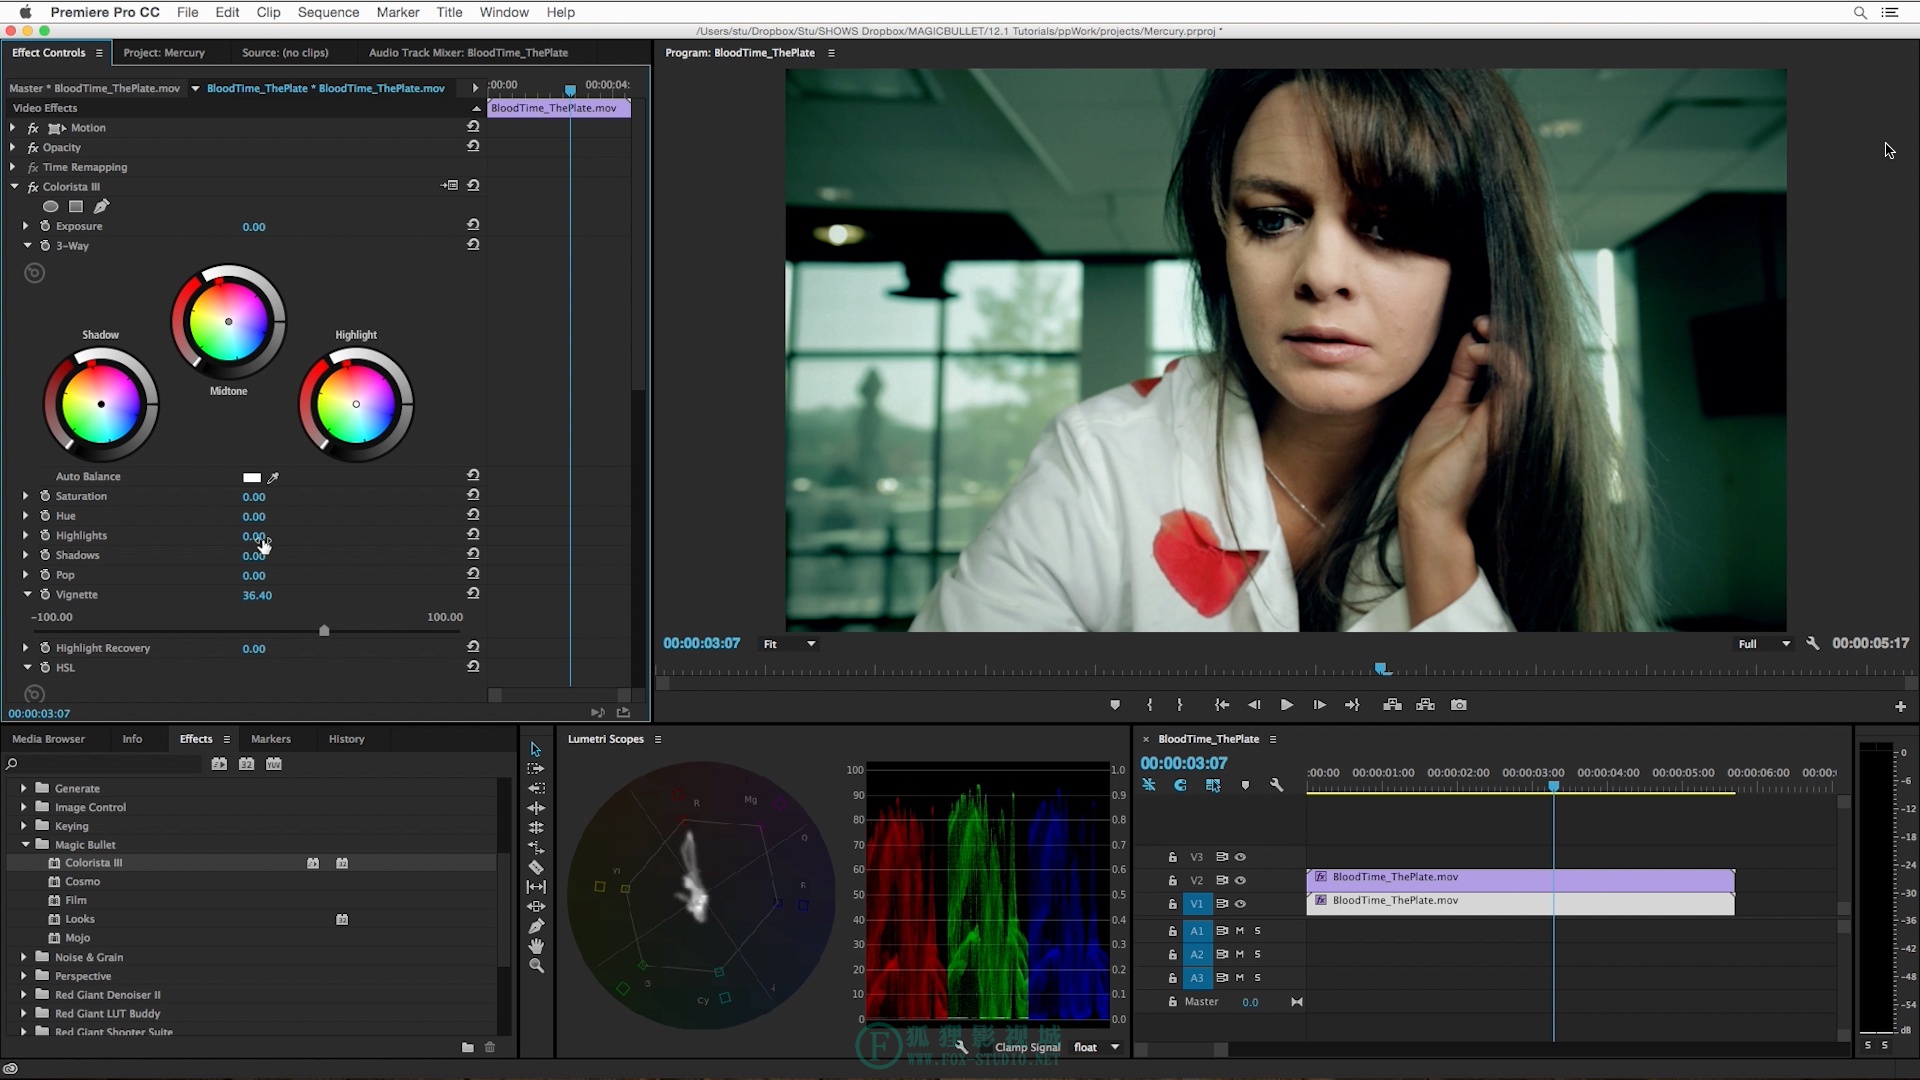Toggle V1 track output eye
The width and height of the screenshot is (1920, 1080).
coord(1241,904)
